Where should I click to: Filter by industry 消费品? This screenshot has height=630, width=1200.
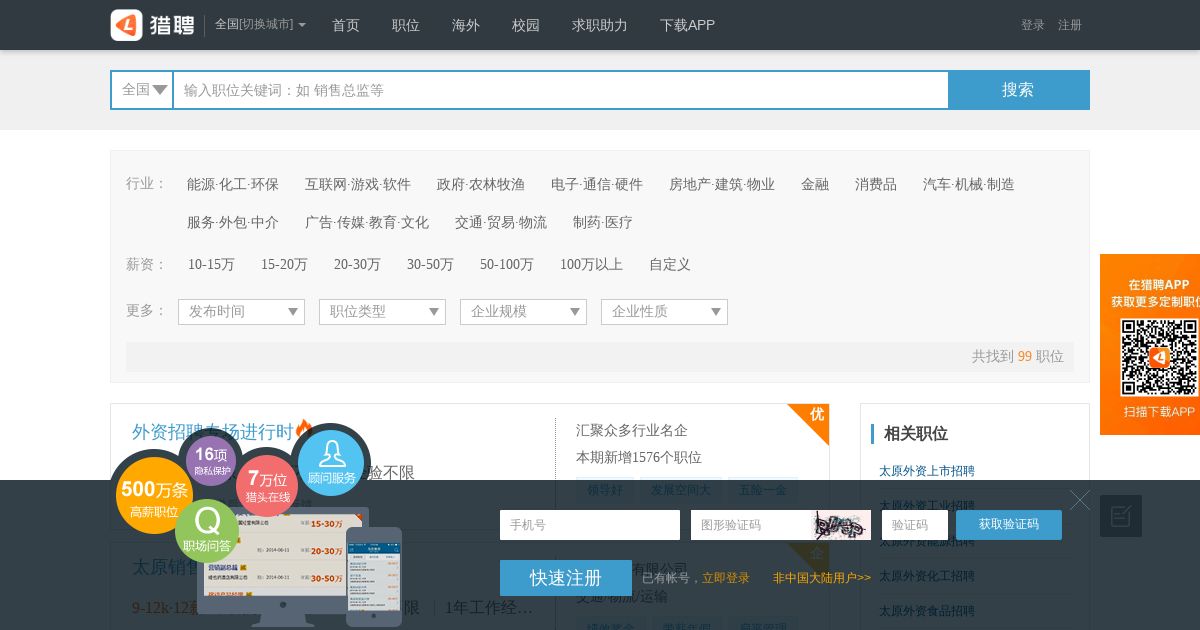pos(876,184)
